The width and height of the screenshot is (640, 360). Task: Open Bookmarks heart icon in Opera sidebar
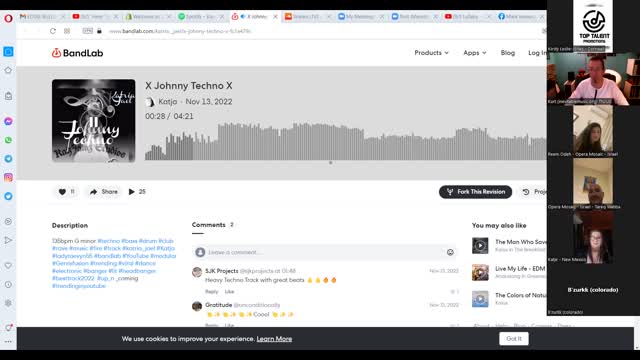point(8,266)
